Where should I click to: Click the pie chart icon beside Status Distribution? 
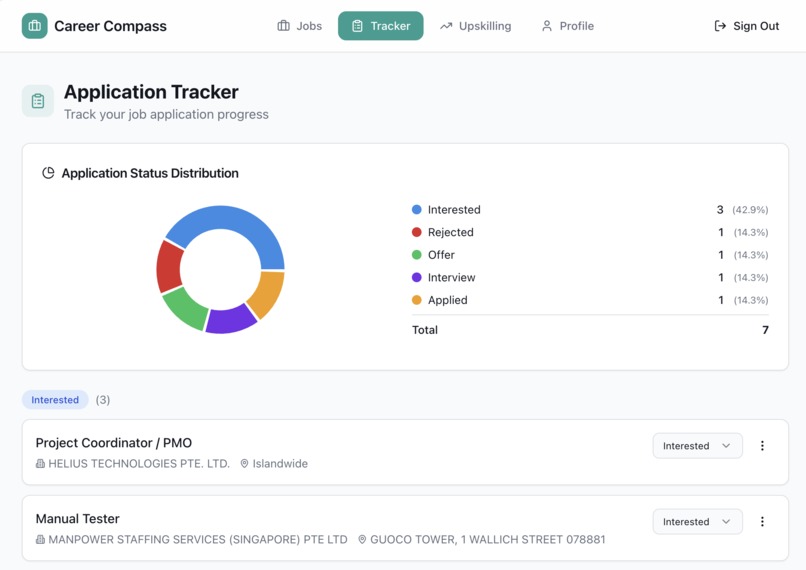point(48,173)
